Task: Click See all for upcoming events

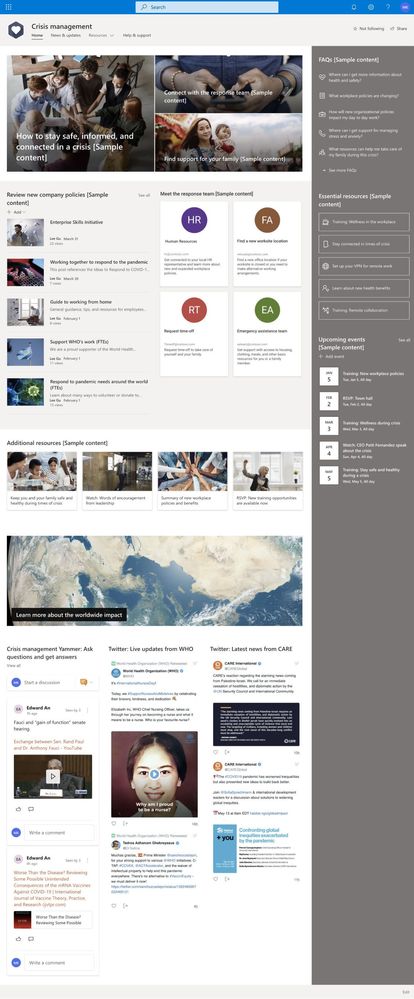Action: pyautogui.click(x=404, y=340)
